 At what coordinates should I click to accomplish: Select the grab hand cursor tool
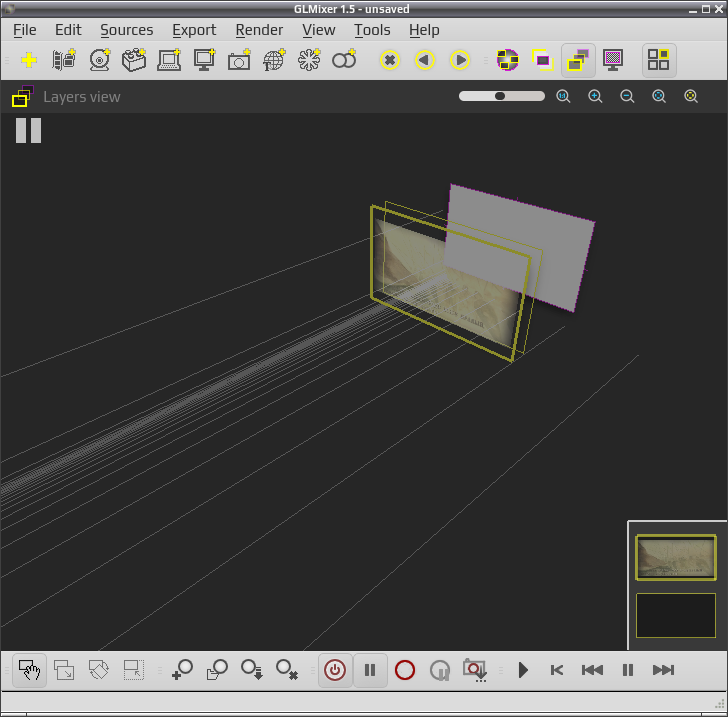pos(29,670)
